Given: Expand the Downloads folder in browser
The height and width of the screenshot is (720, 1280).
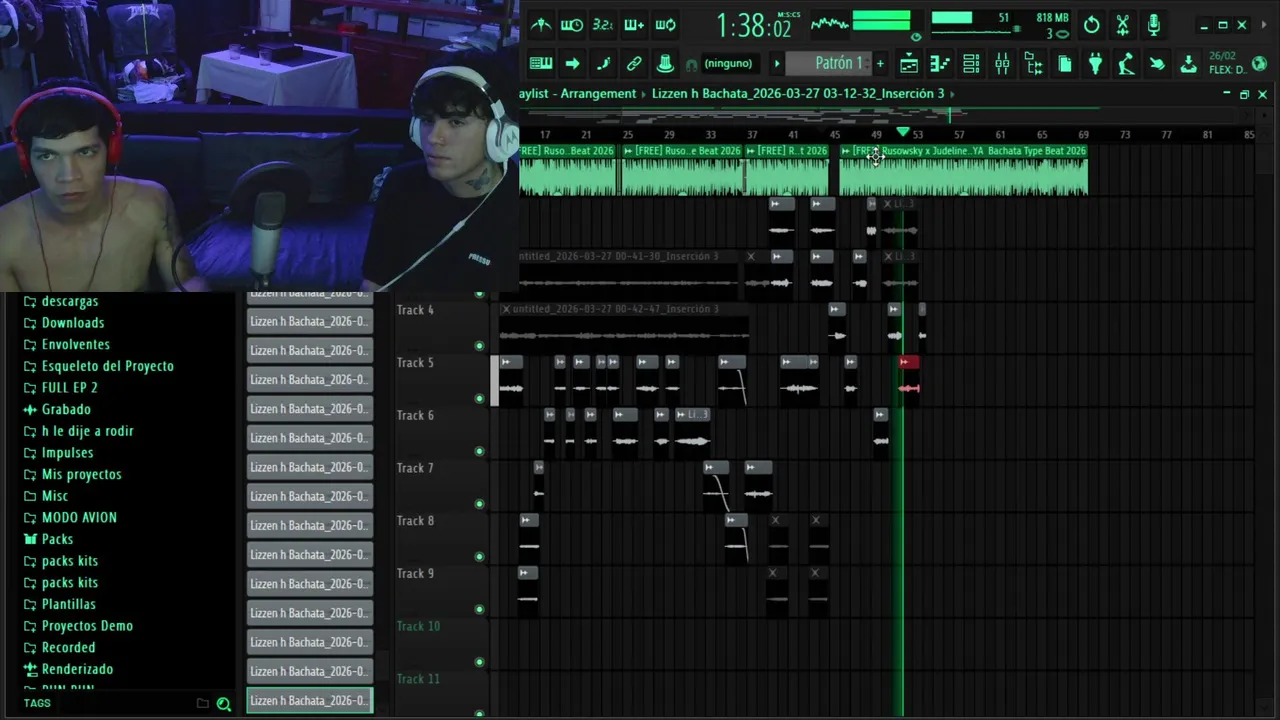Looking at the screenshot, I should pos(63,323).
